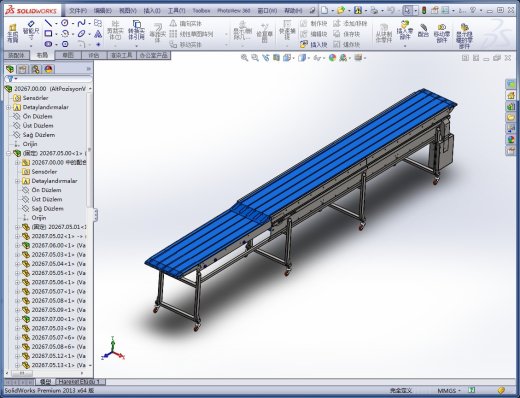The width and height of the screenshot is (520, 398).
Task: Open the Spline tool dropdown arrow
Action: [x=89, y=23]
